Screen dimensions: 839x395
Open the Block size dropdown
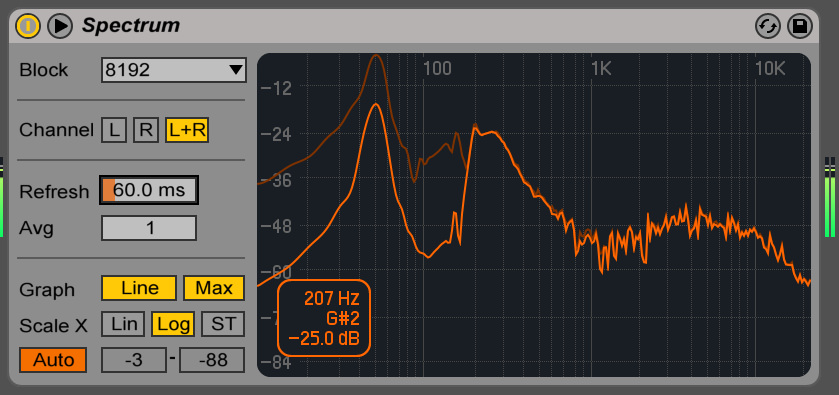[x=174, y=70]
